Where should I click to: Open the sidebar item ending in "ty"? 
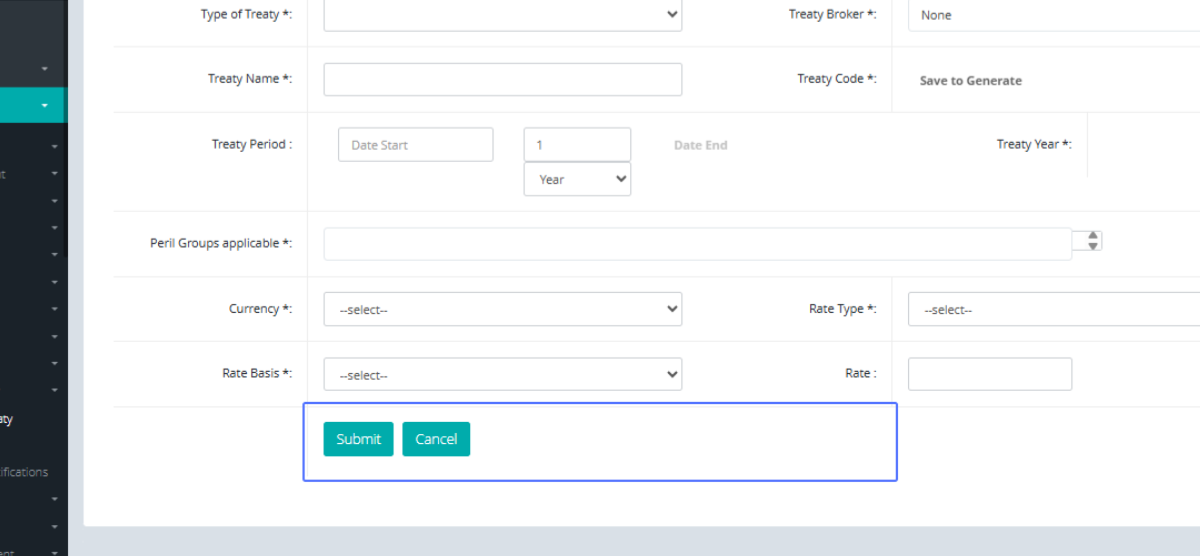(6, 420)
